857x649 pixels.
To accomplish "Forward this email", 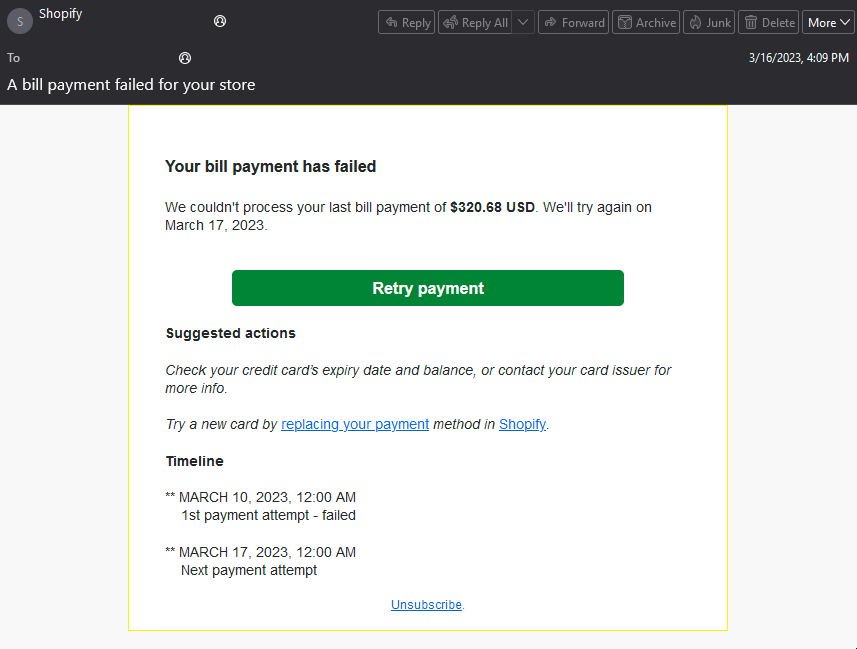I will coord(573,22).
